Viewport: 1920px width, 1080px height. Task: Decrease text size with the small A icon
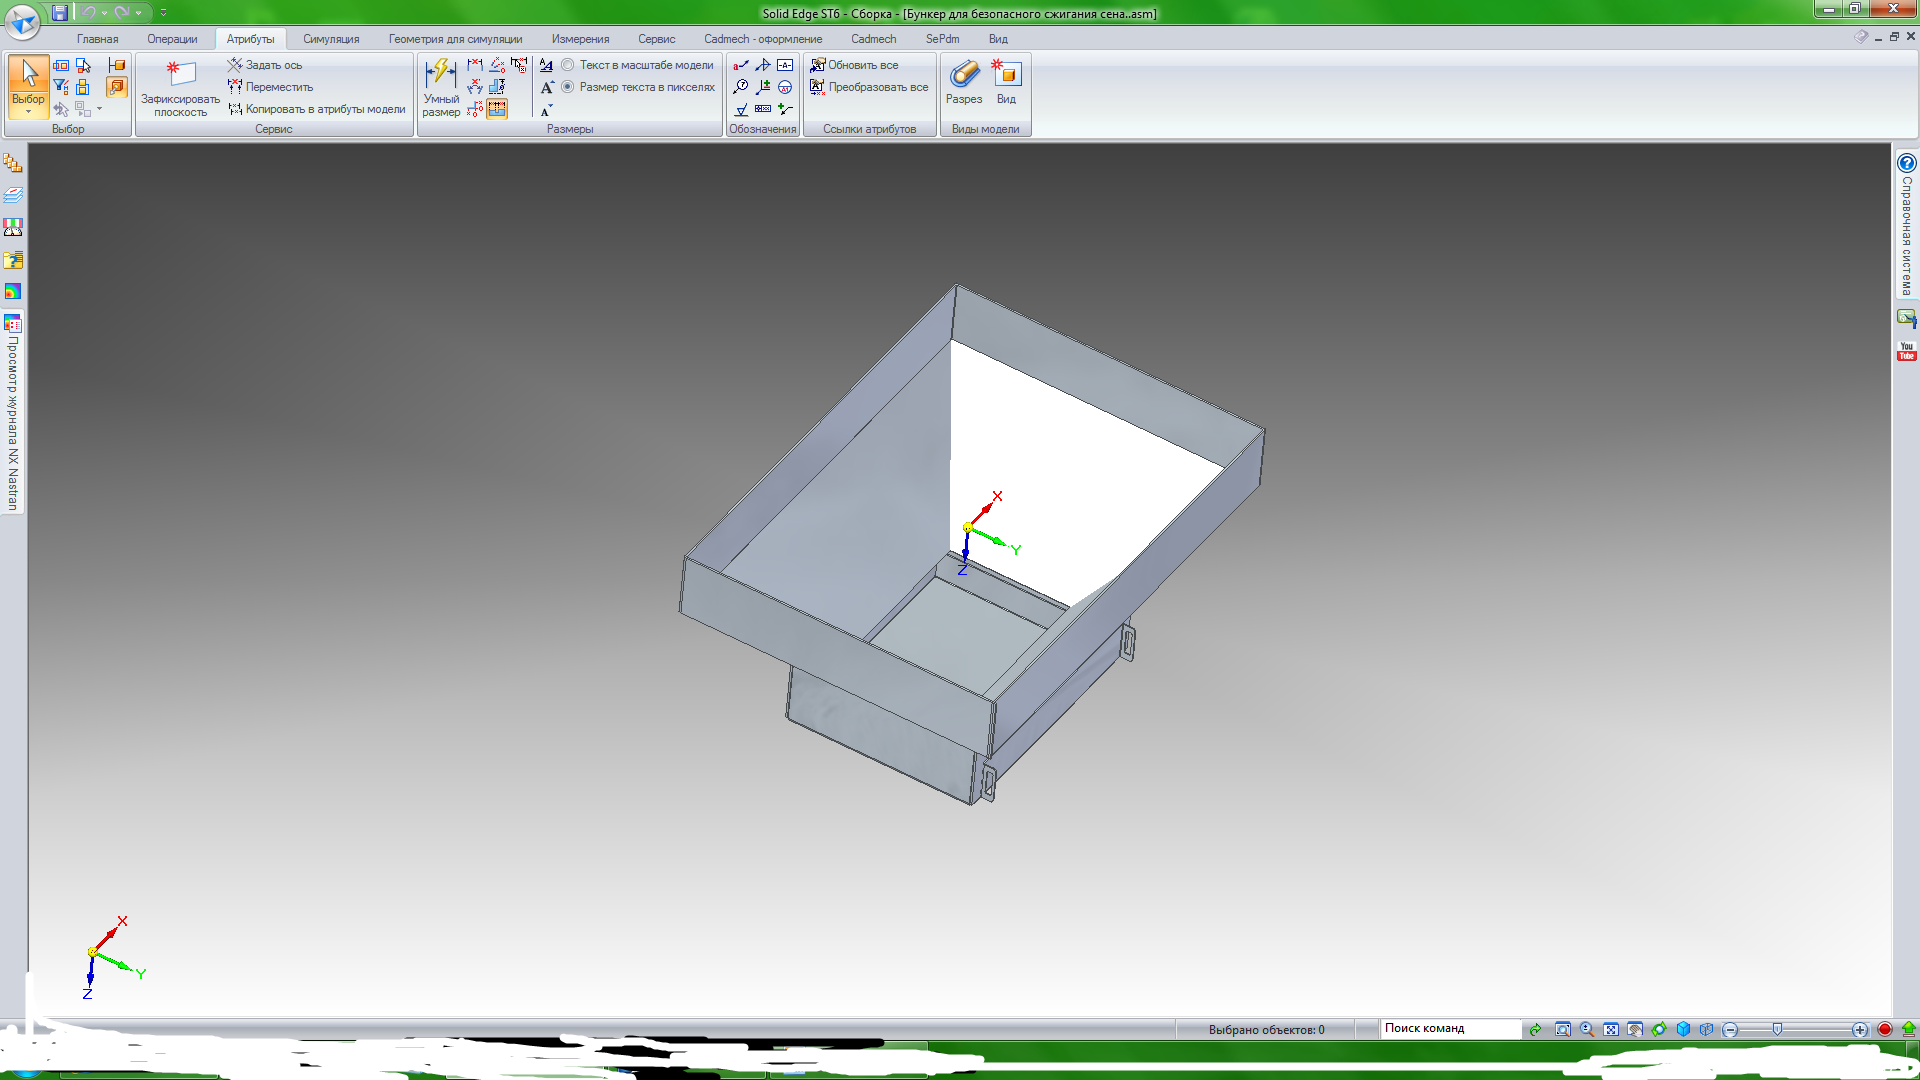[x=547, y=110]
